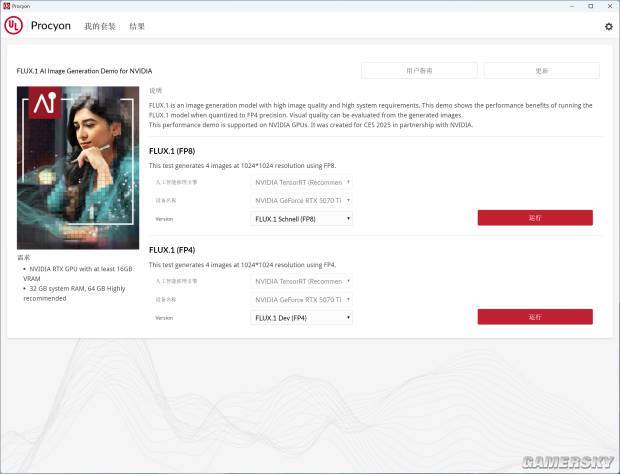Open FLUX.1 Schnell (FP8) version dropdown
This screenshot has width=620, height=474.
point(301,219)
